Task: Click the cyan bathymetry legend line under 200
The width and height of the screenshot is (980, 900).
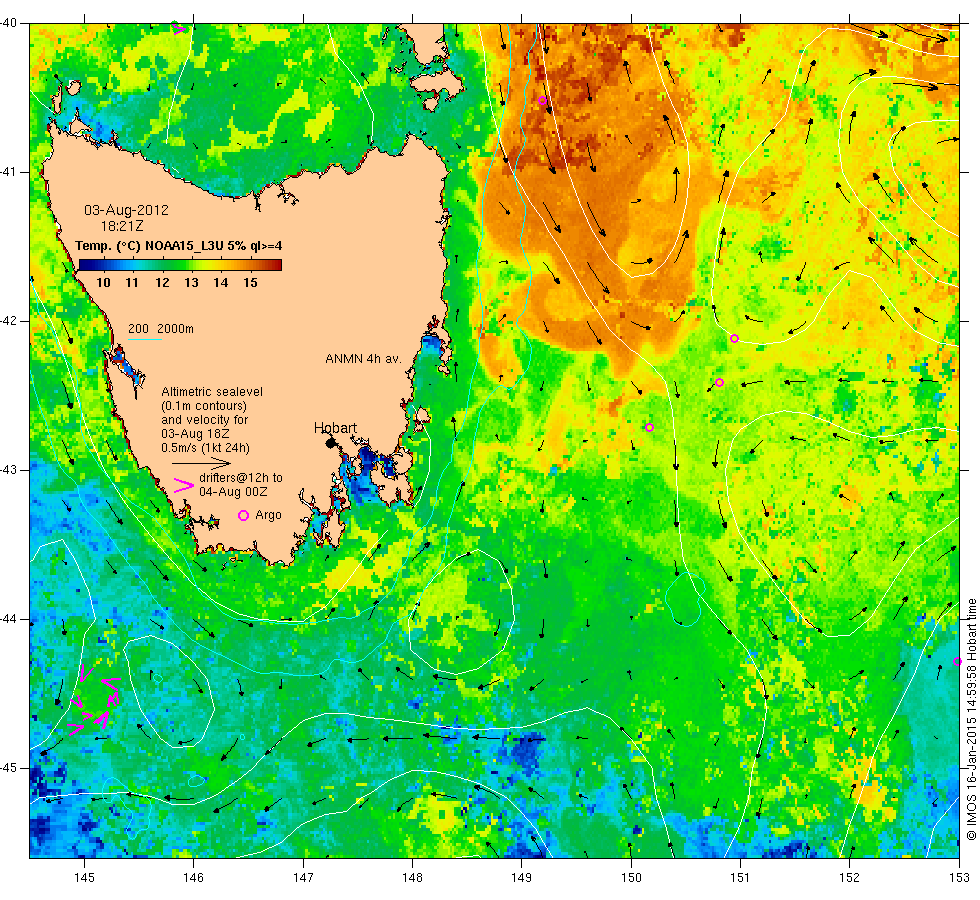Action: click(145, 339)
